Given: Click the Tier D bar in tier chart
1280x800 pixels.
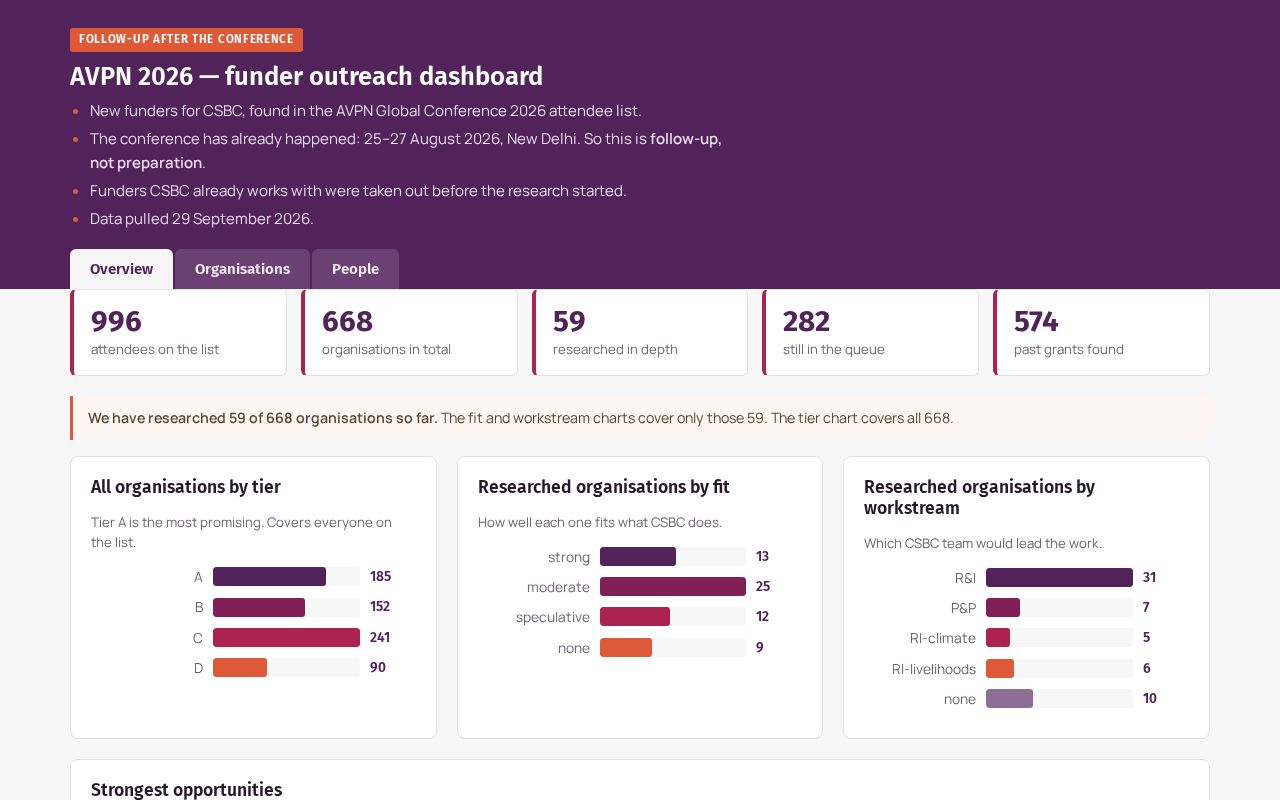Looking at the screenshot, I should click(240, 668).
